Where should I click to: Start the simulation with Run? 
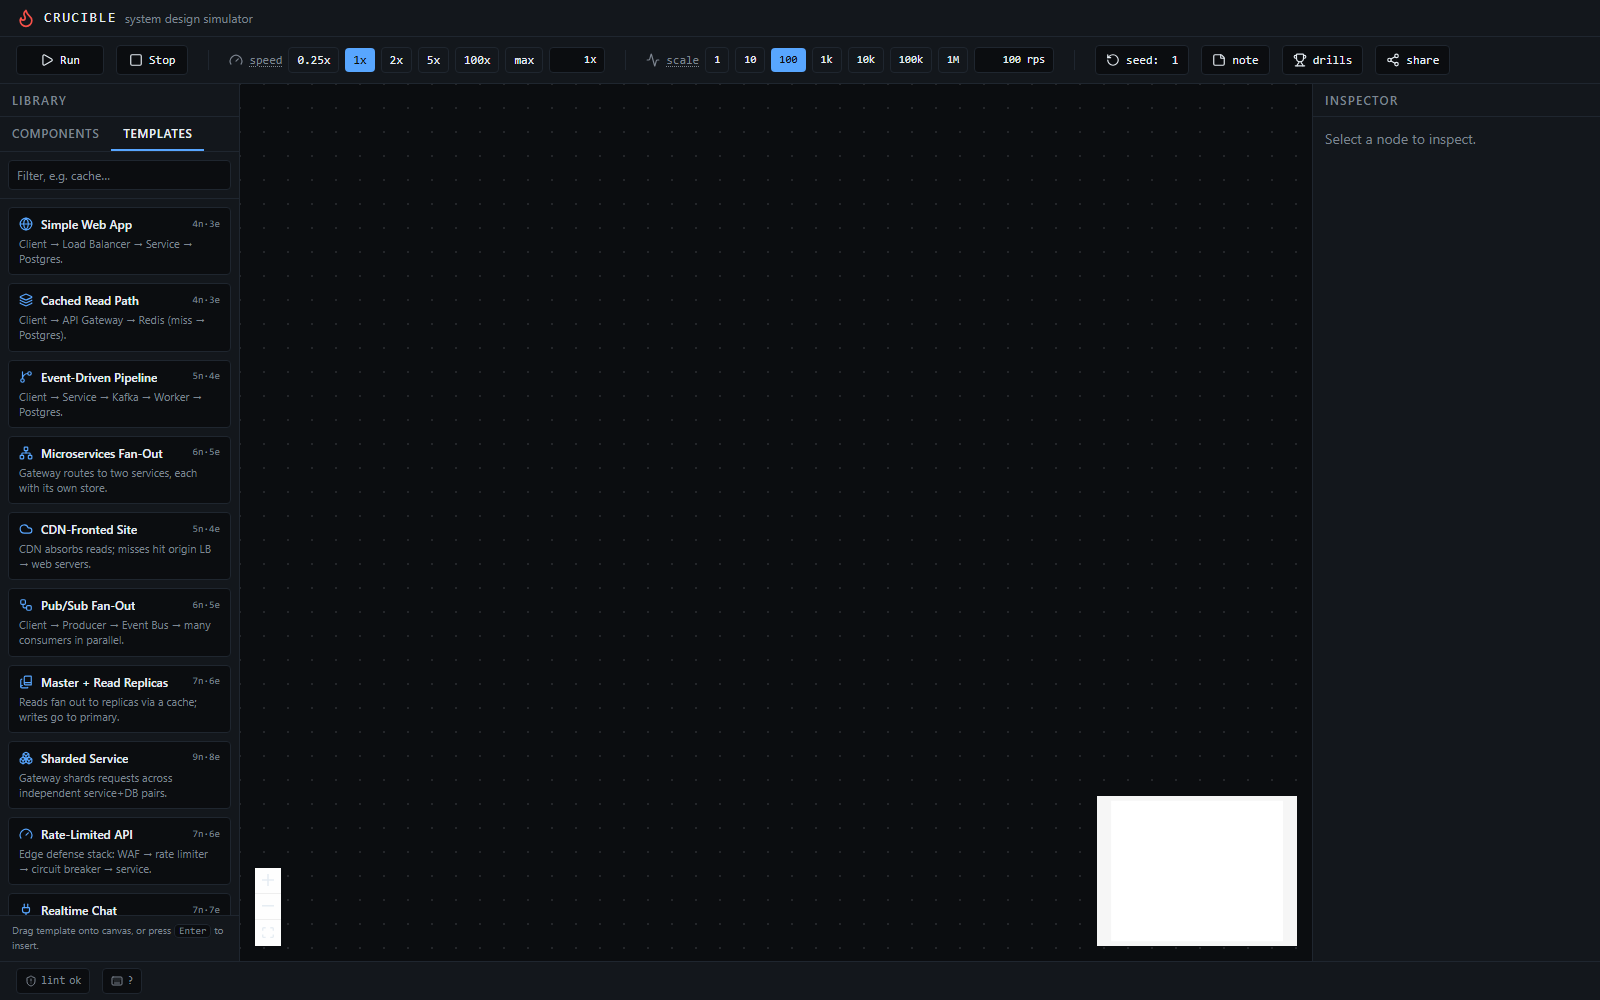pos(60,60)
